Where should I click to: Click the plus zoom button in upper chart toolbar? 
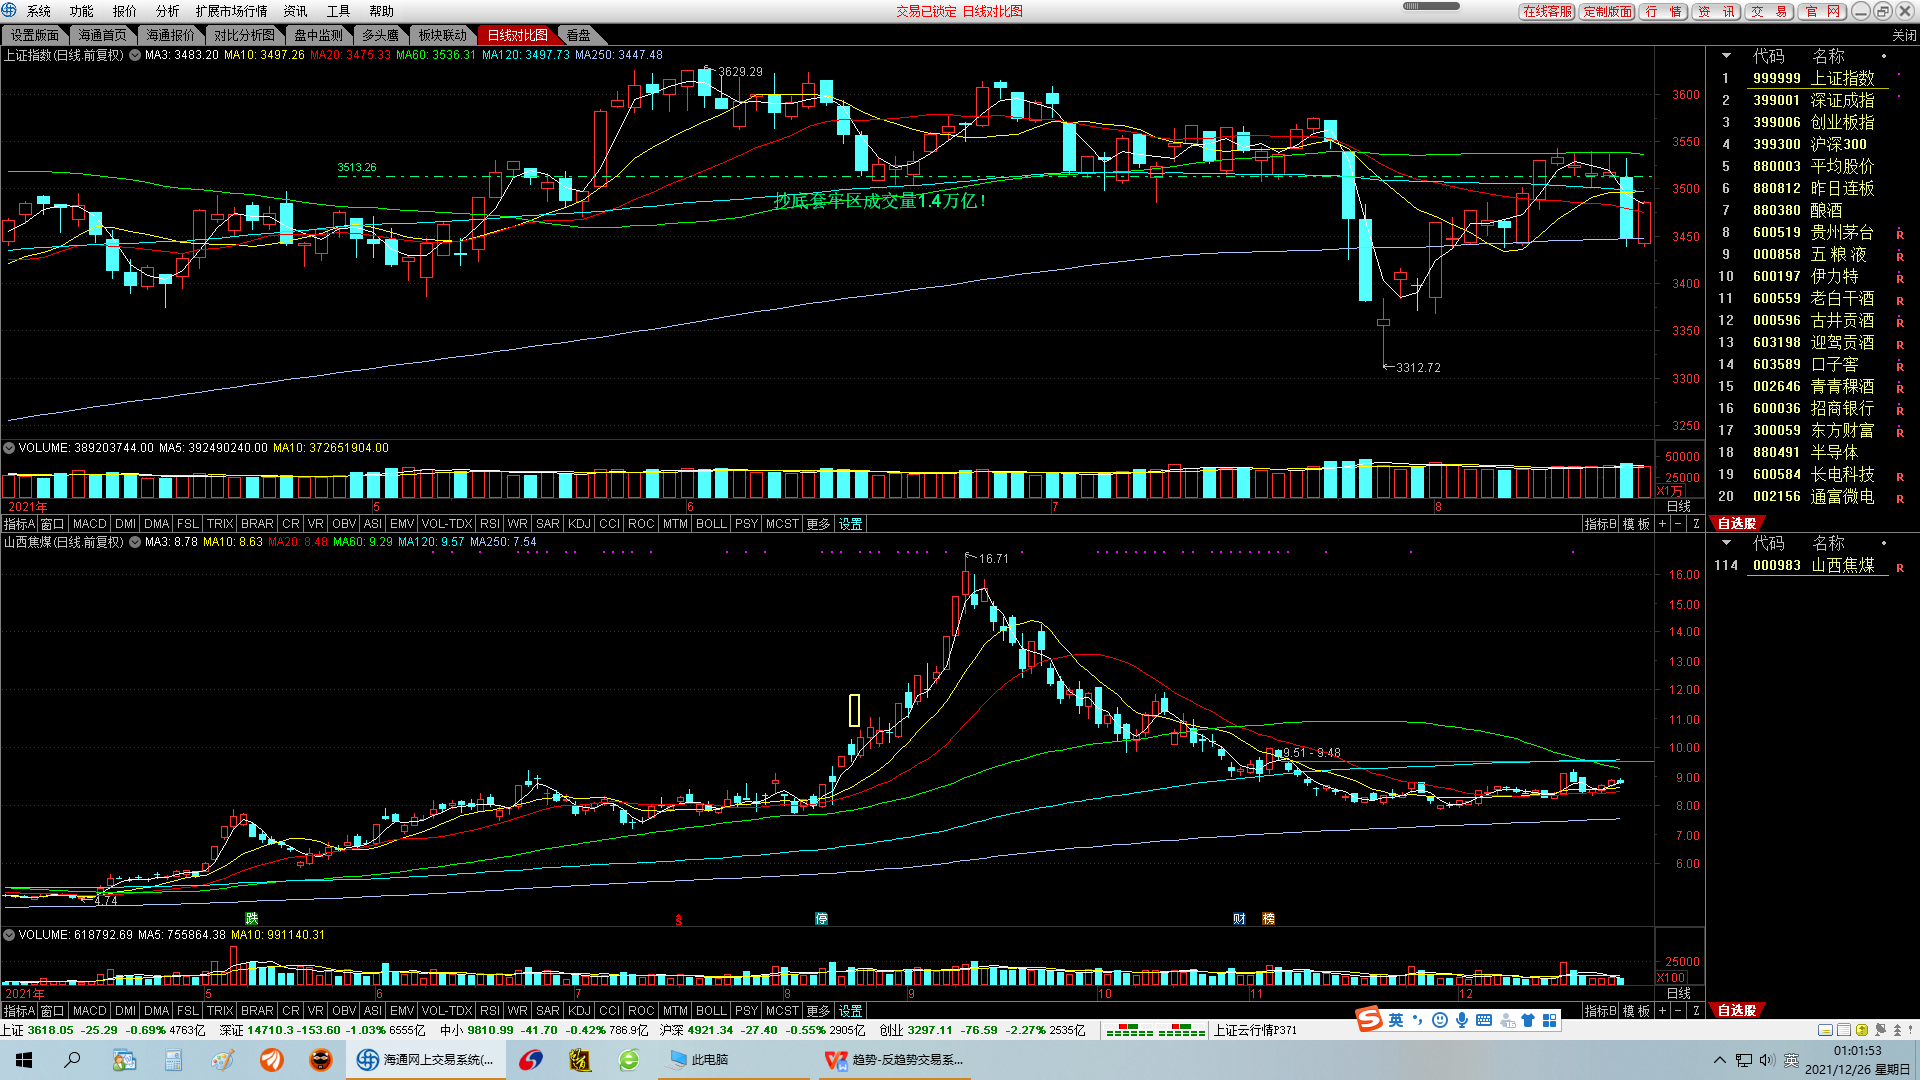pyautogui.click(x=1663, y=524)
